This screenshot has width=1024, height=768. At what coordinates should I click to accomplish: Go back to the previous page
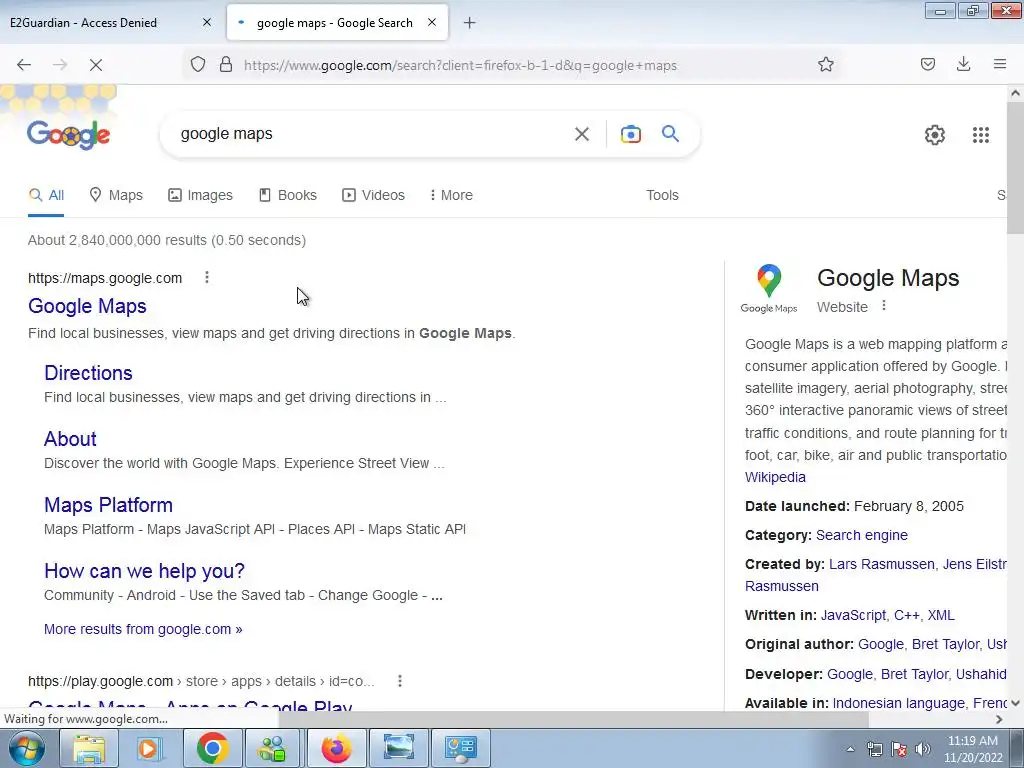click(24, 65)
